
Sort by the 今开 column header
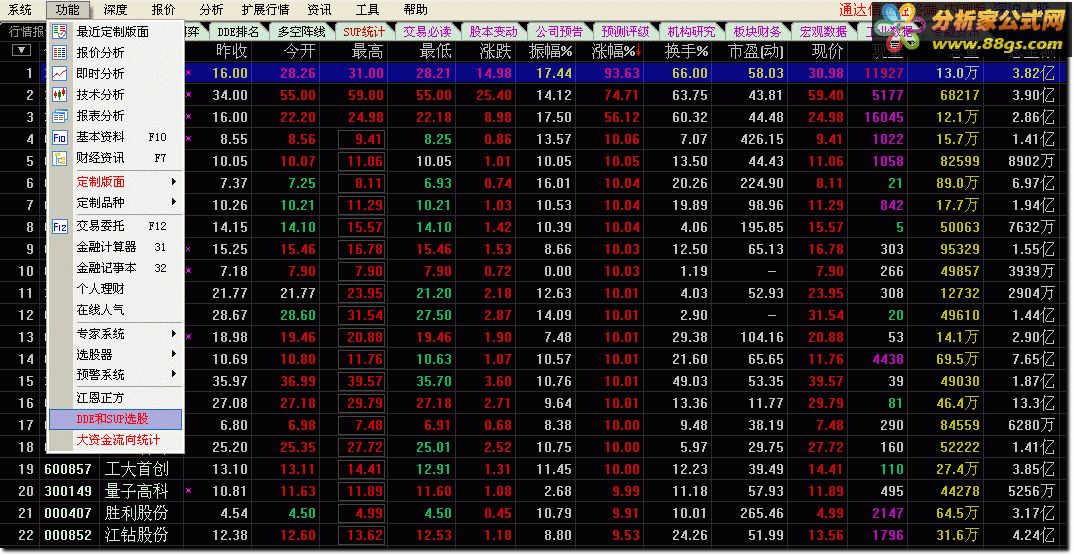click(x=299, y=51)
